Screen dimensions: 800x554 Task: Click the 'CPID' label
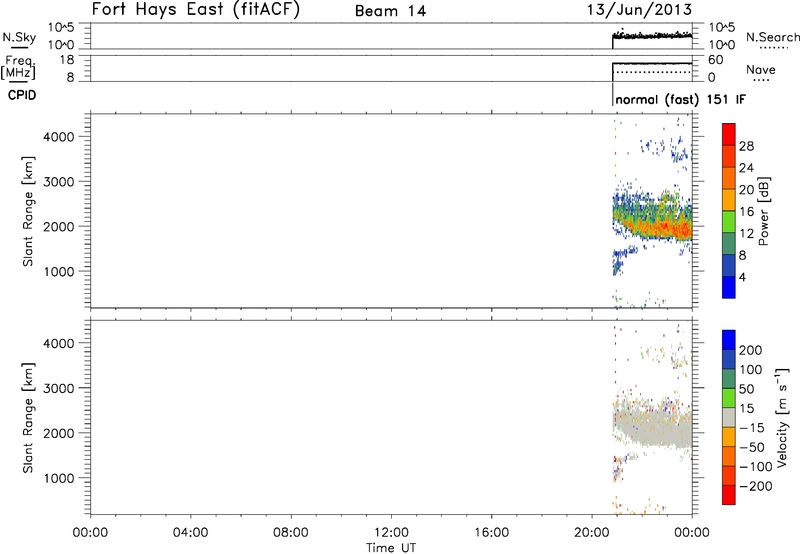coord(22,95)
